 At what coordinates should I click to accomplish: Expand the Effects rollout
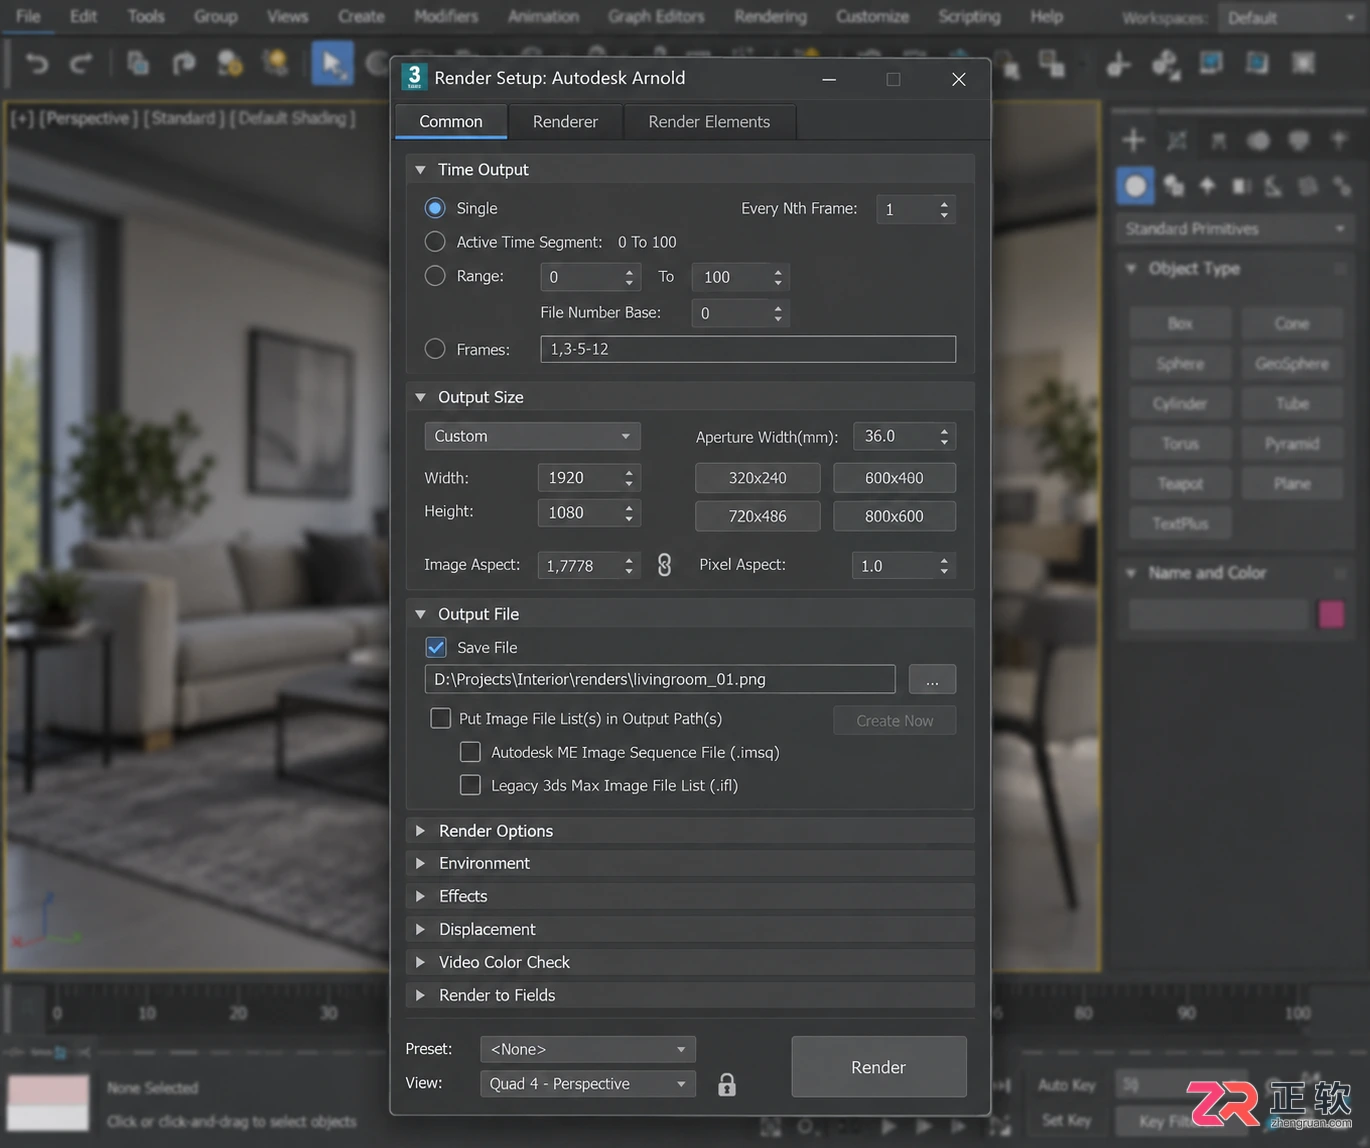click(x=690, y=896)
